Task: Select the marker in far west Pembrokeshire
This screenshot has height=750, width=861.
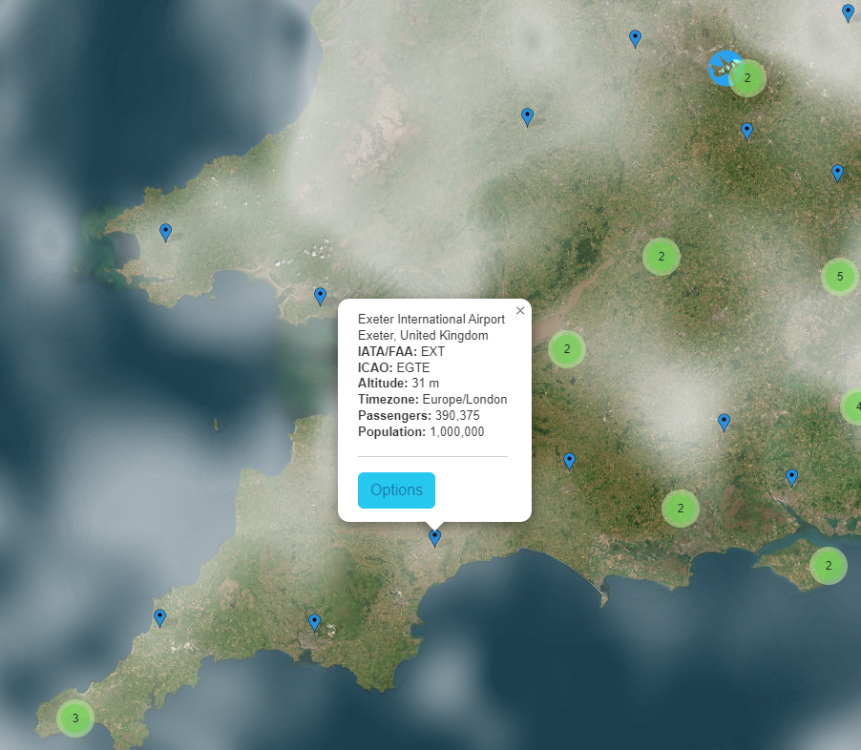Action: 166,232
